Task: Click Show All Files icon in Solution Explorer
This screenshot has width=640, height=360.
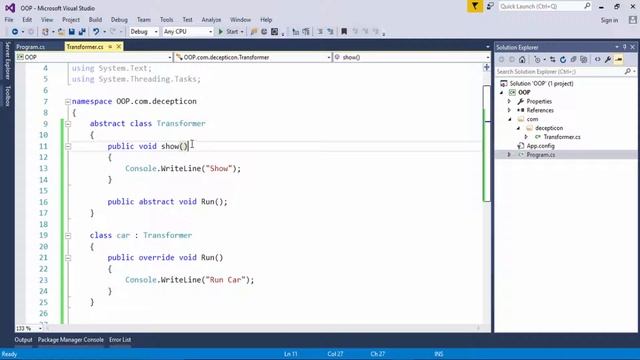Action: 584,60
